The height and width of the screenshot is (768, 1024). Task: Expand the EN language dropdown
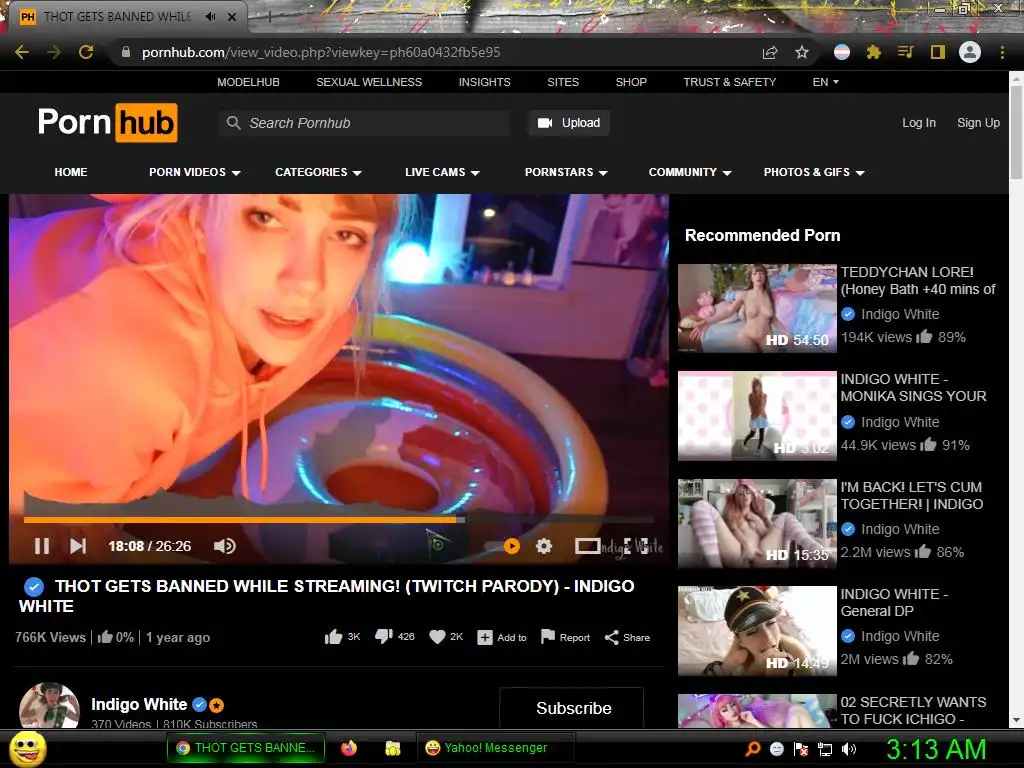[x=825, y=82]
